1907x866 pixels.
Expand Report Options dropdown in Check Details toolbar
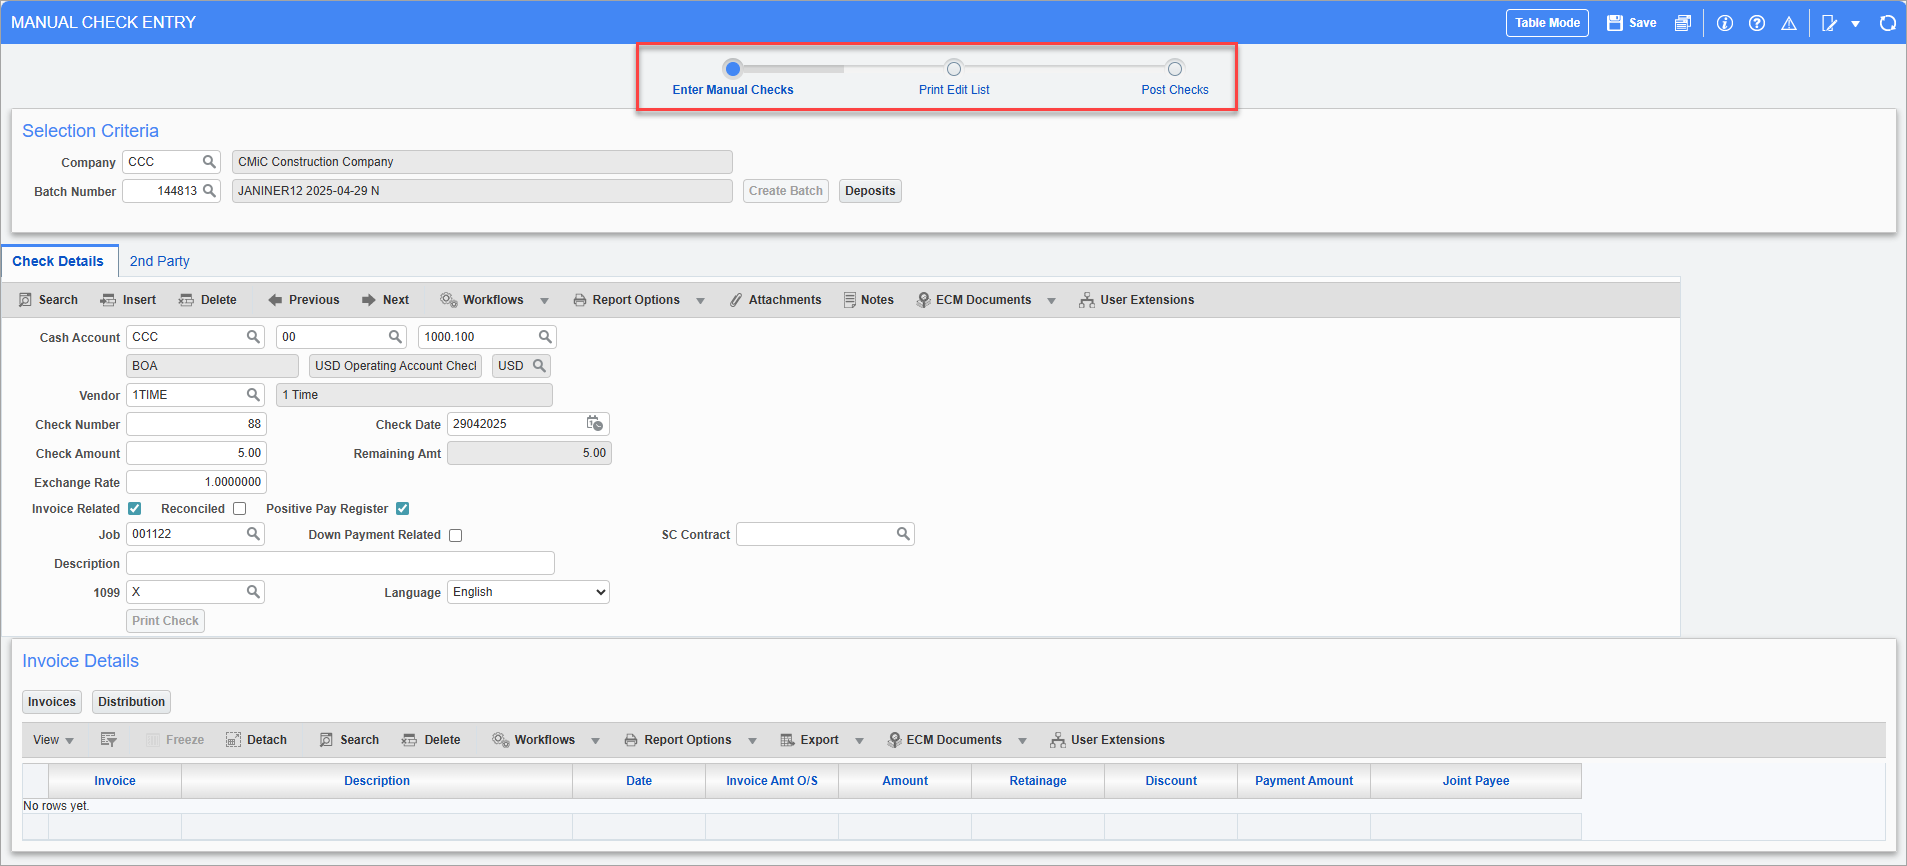pyautogui.click(x=700, y=301)
